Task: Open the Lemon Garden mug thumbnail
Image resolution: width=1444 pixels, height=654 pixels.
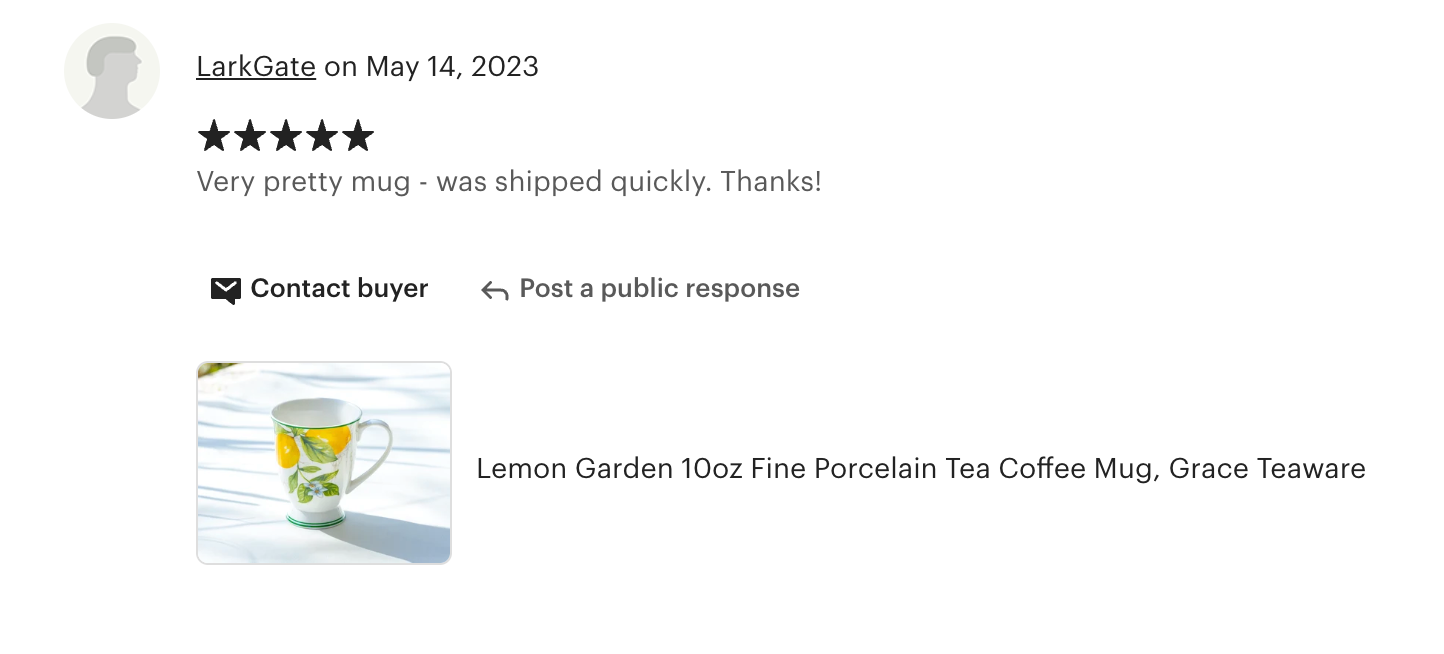Action: (x=324, y=463)
